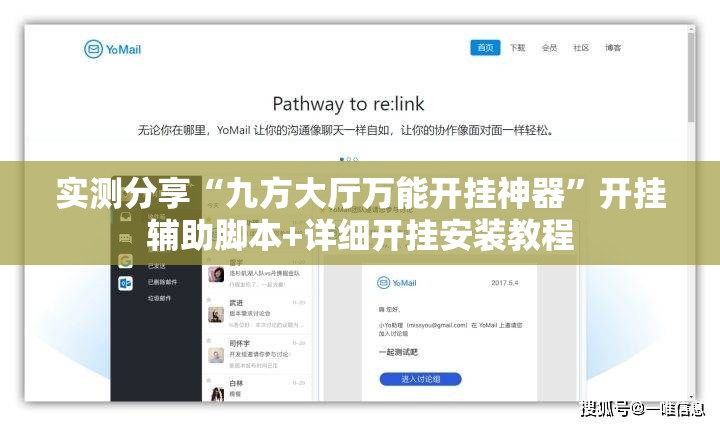Click 白林's avatar thumbnail
The image size is (720, 426).
tap(217, 394)
